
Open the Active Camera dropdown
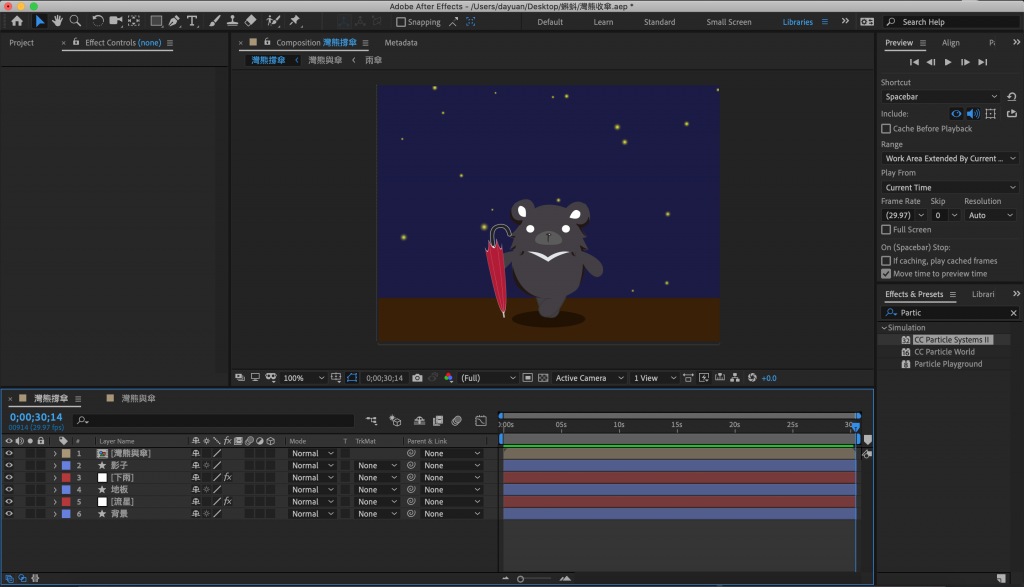point(589,378)
